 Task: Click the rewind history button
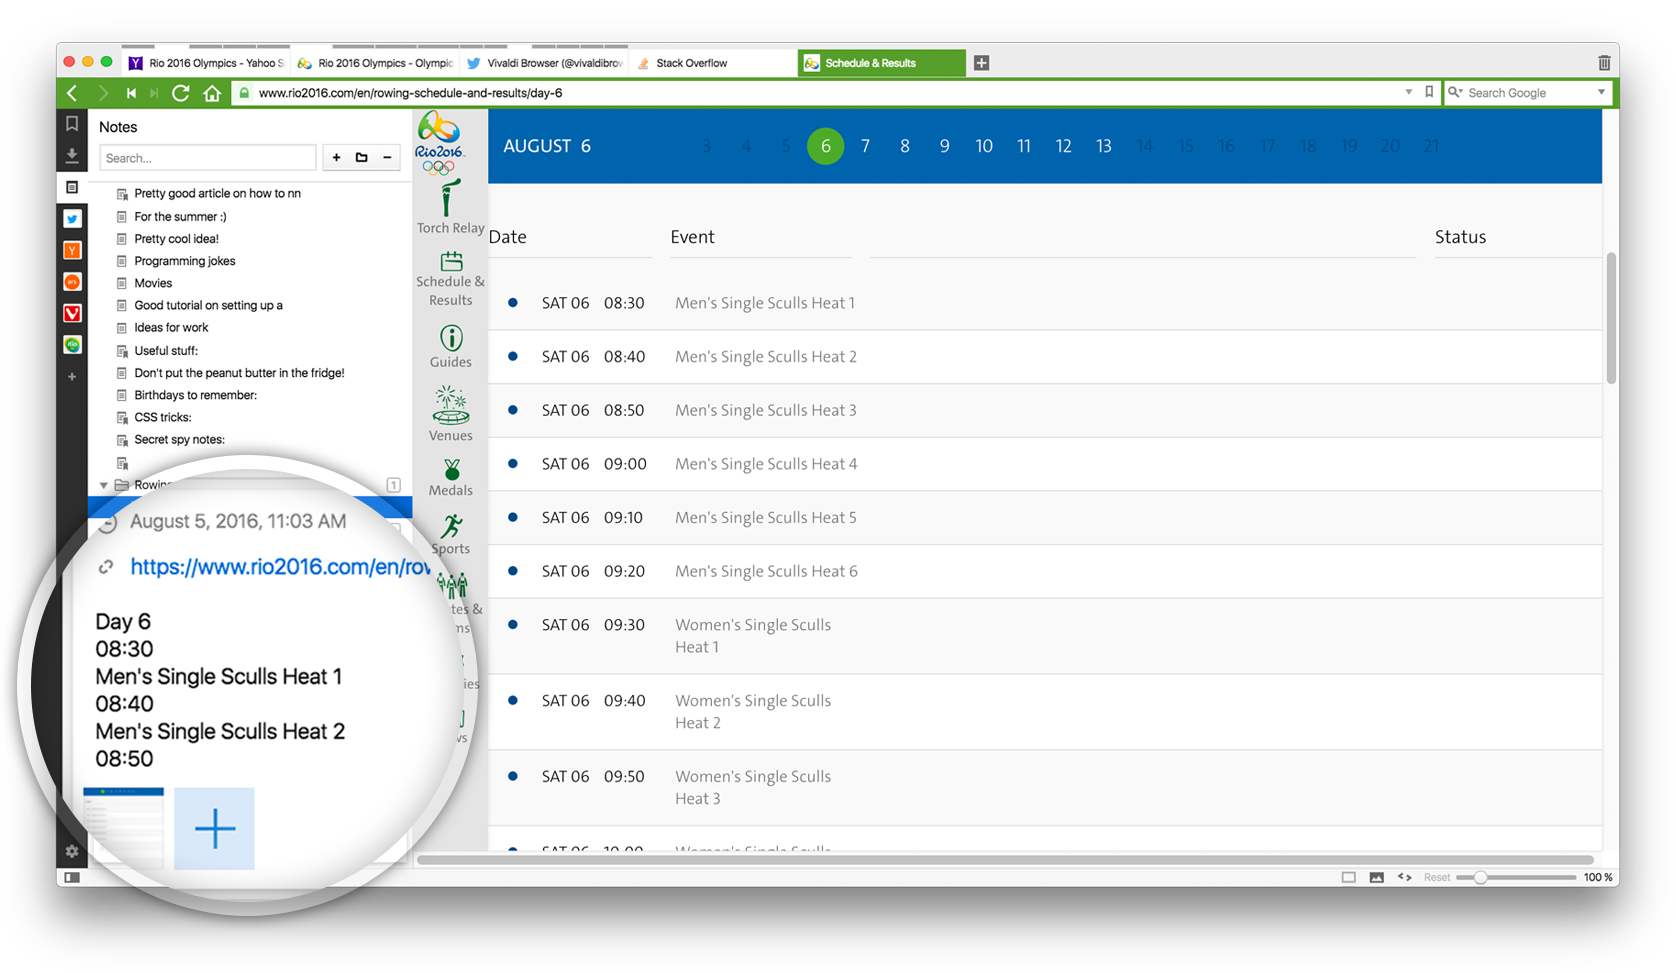tap(131, 93)
